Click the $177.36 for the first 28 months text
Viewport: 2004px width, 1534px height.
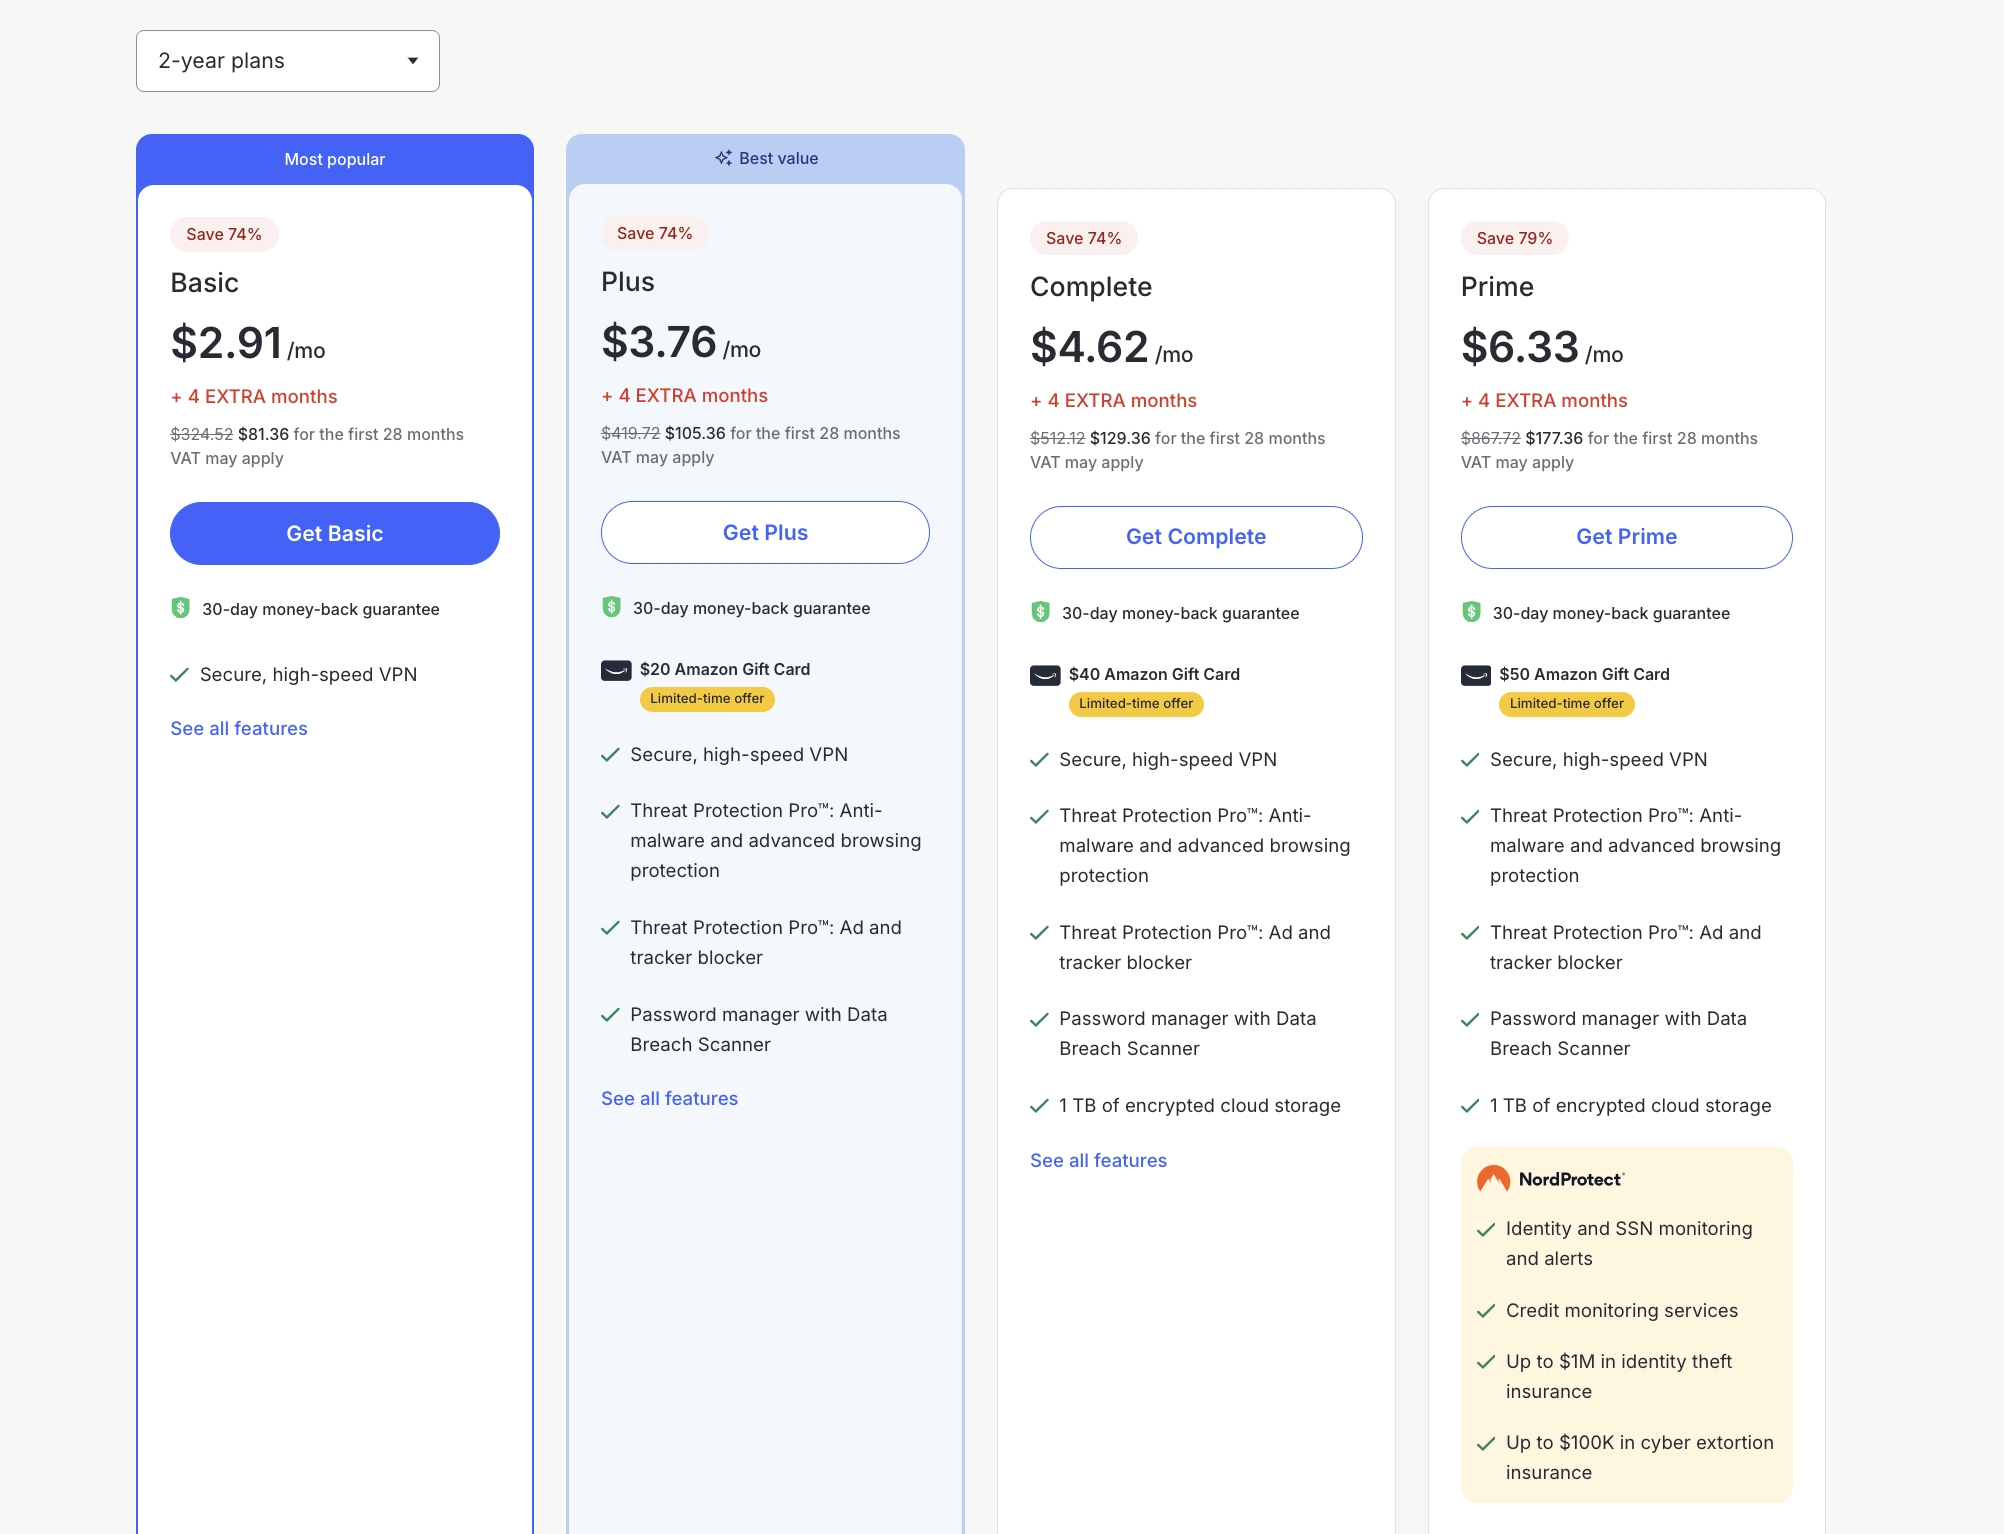[1641, 438]
